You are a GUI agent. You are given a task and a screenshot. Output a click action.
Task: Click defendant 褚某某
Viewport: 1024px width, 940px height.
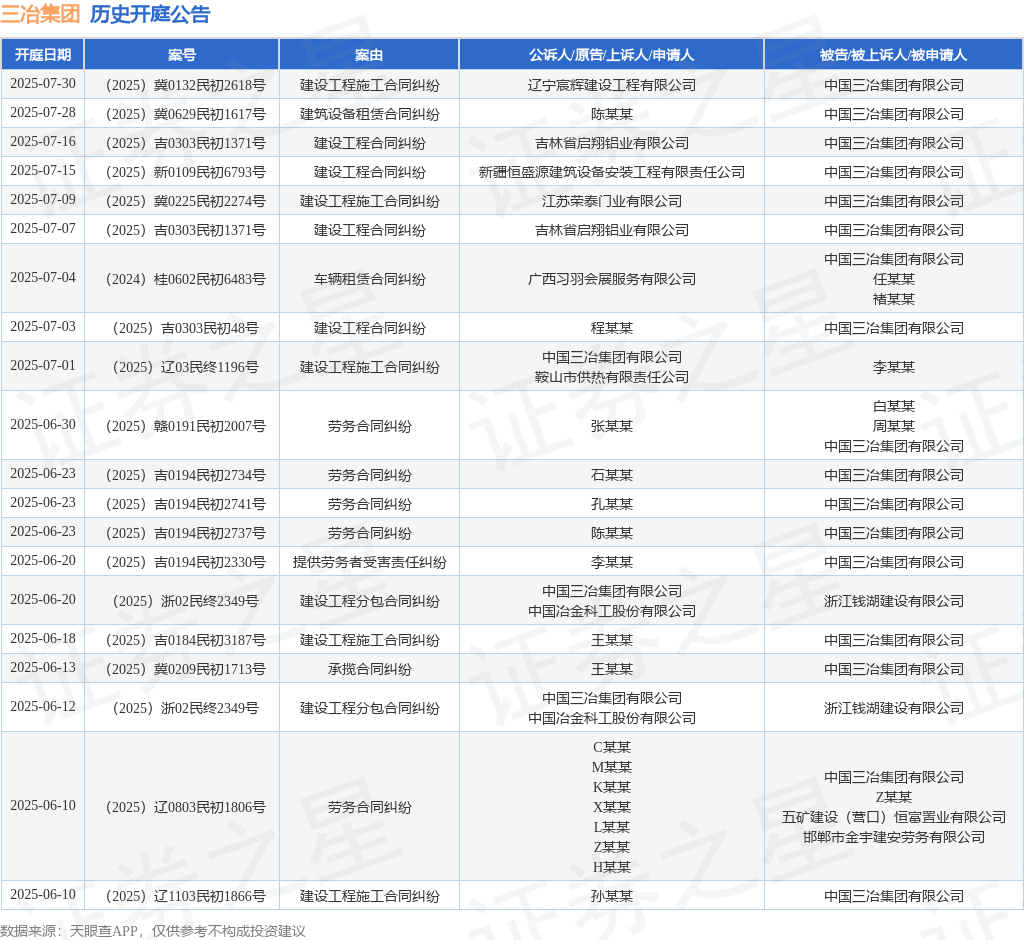894,299
